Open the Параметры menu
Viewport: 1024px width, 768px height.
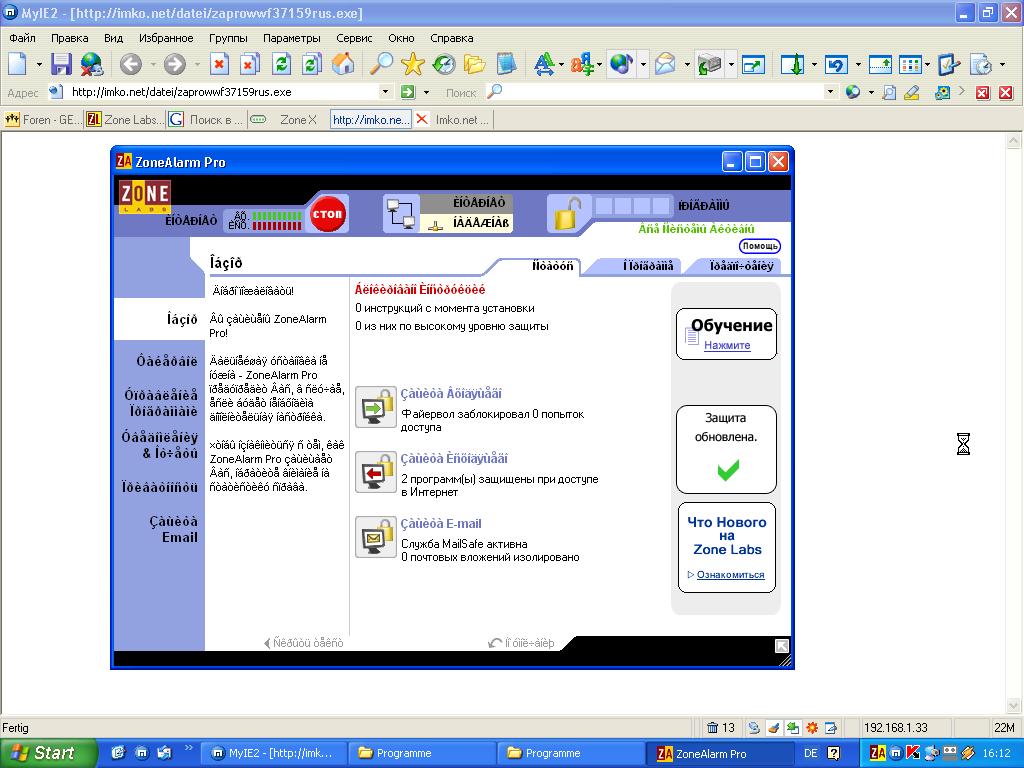tap(291, 38)
